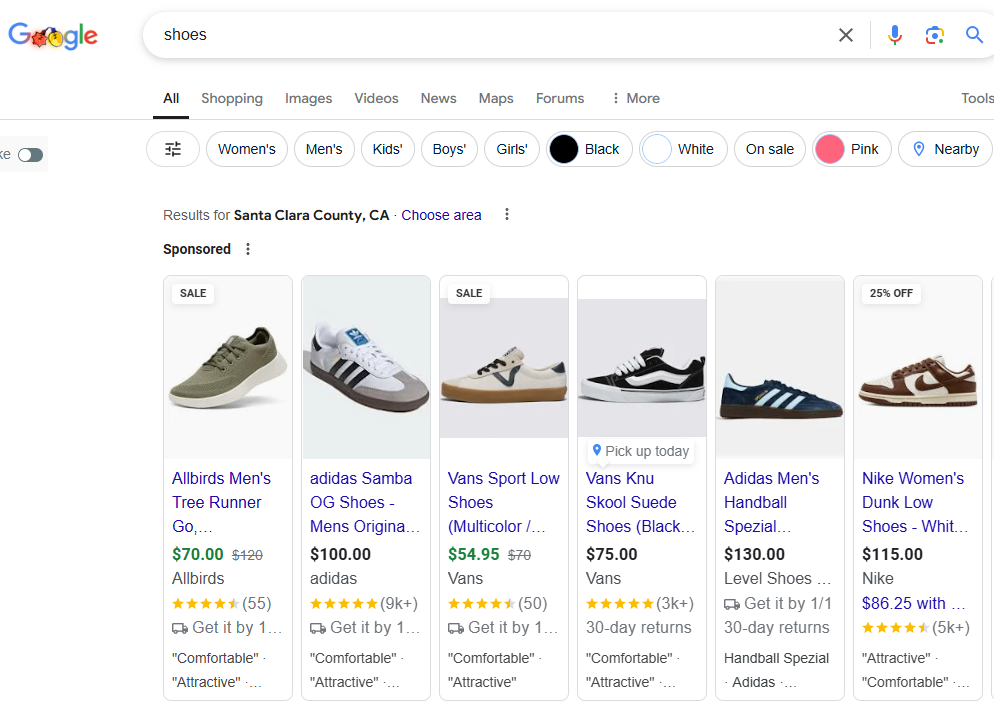Image resolution: width=994 pixels, height=717 pixels.
Task: Click the Level Shoes seller name
Action: (777, 578)
